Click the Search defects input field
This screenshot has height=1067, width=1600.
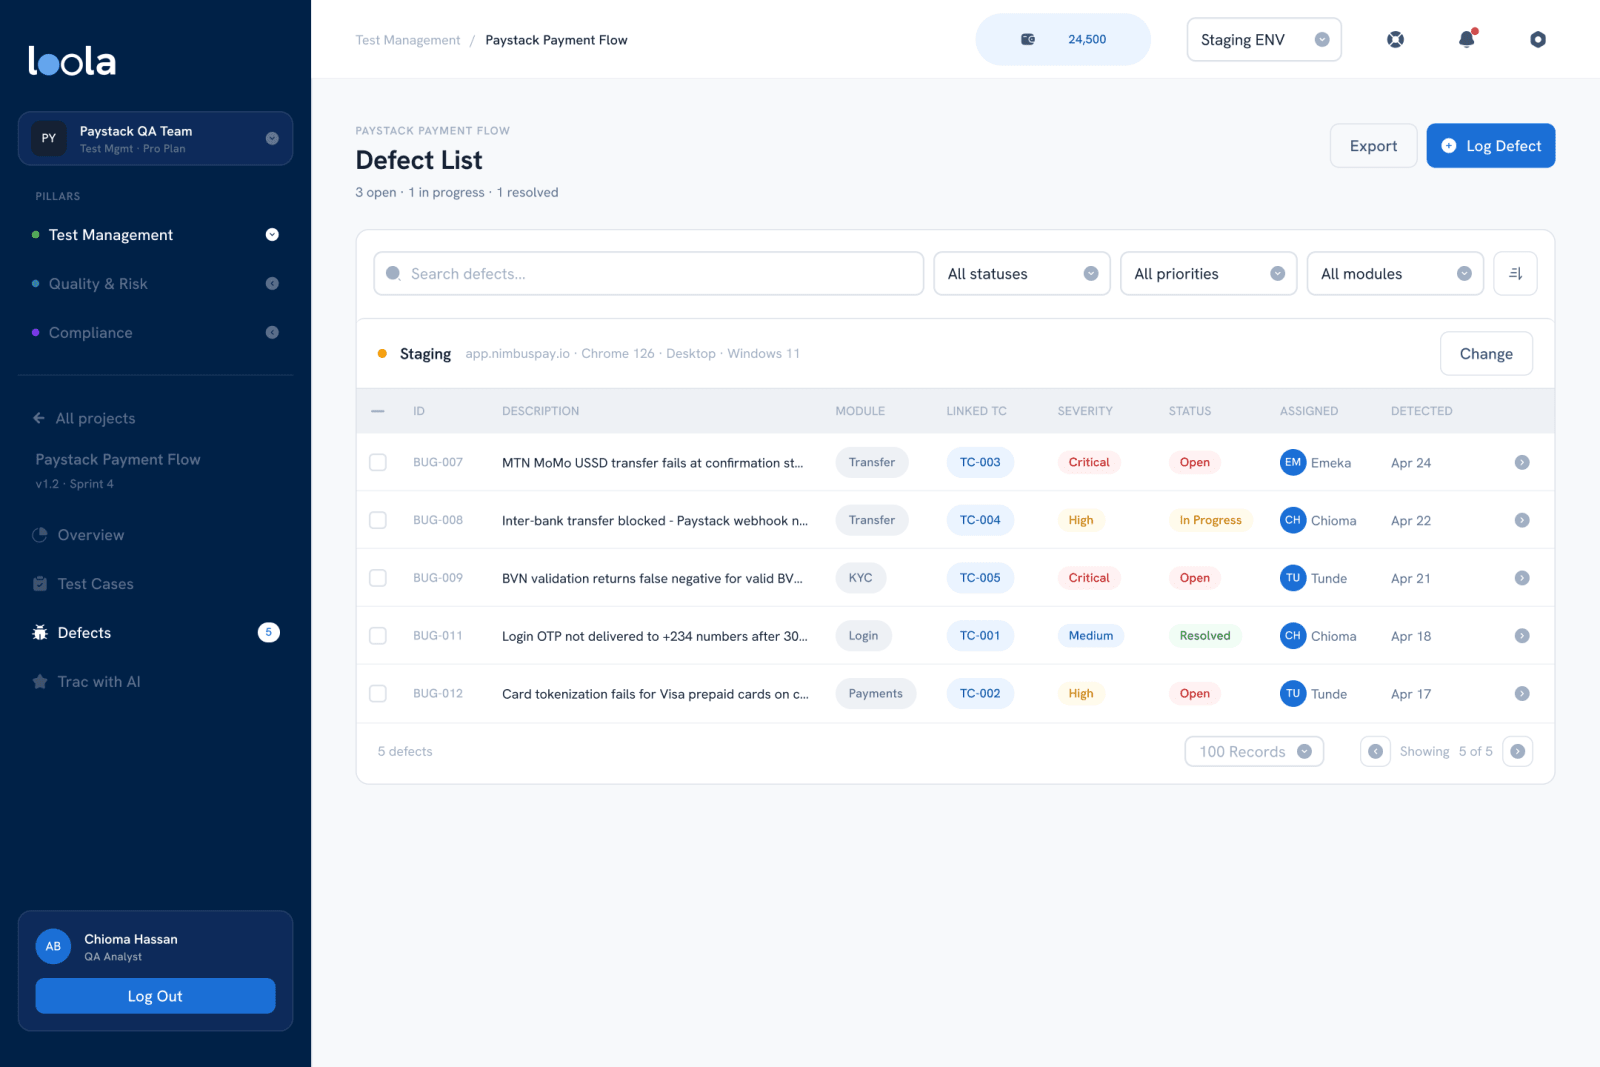648,273
